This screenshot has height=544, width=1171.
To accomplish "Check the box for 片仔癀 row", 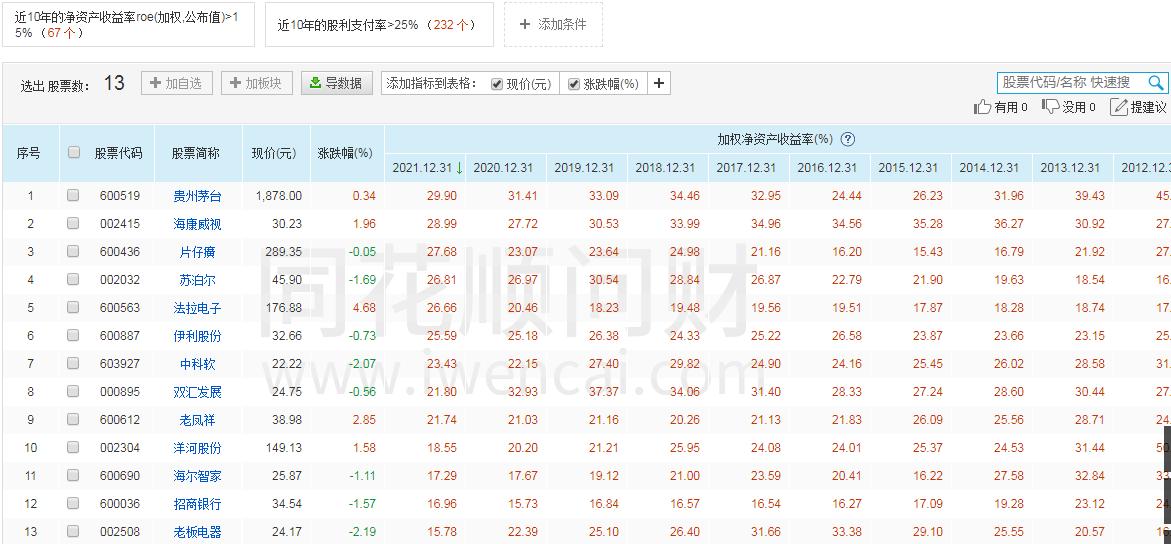I will (72, 252).
